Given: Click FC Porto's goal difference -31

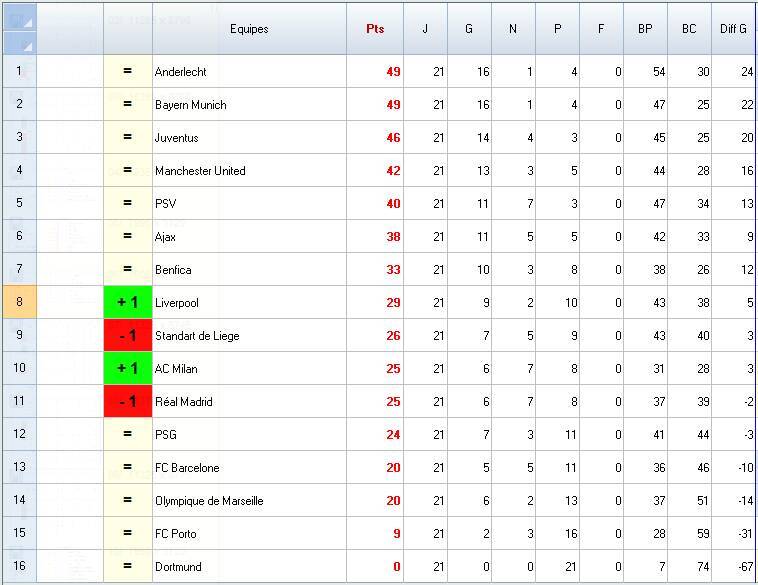Looking at the screenshot, I should pyautogui.click(x=734, y=534).
